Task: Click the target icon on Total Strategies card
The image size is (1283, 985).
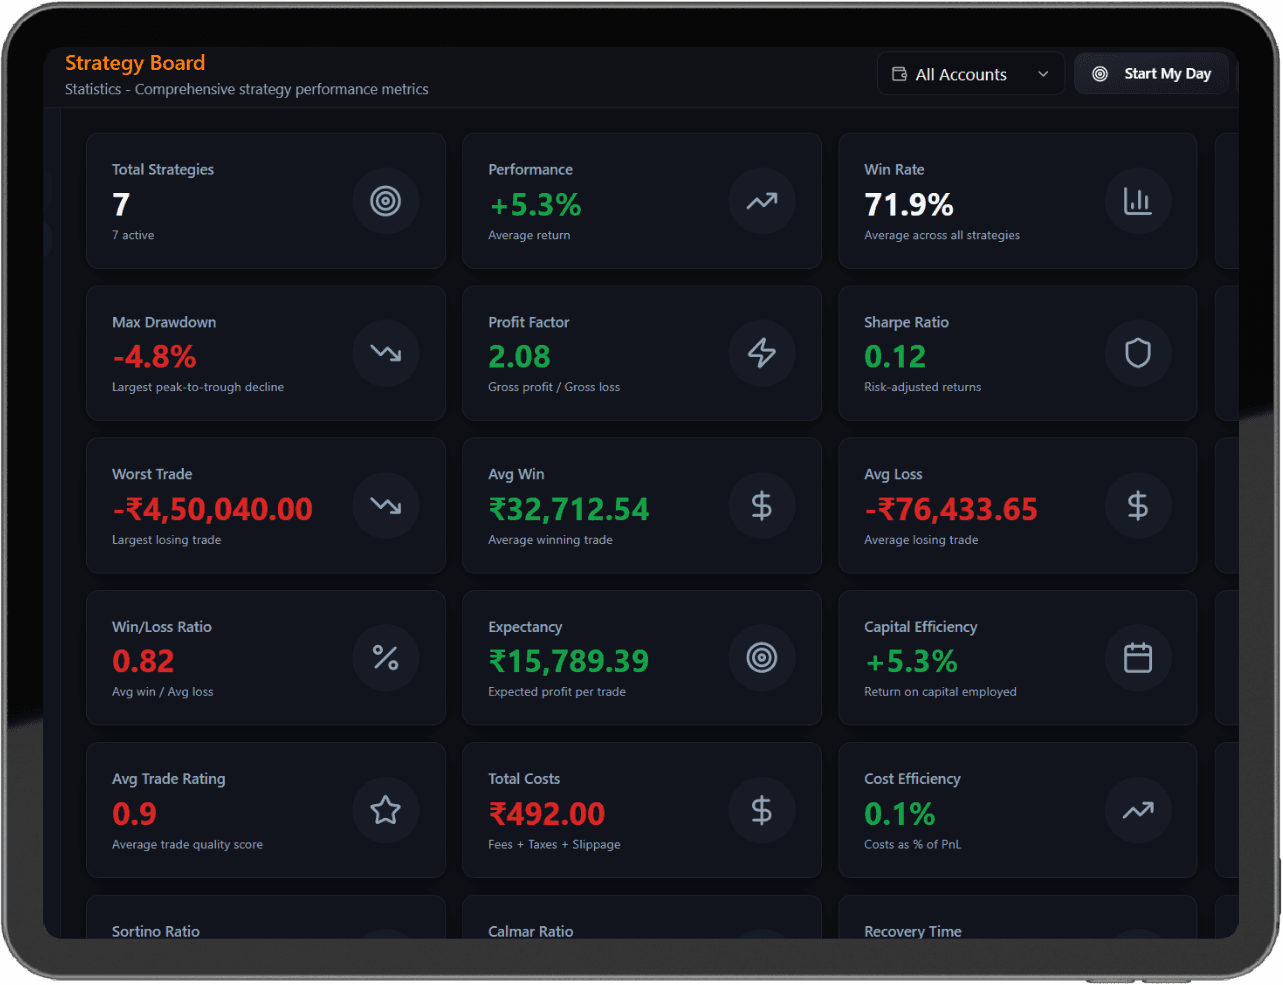Action: tap(385, 200)
